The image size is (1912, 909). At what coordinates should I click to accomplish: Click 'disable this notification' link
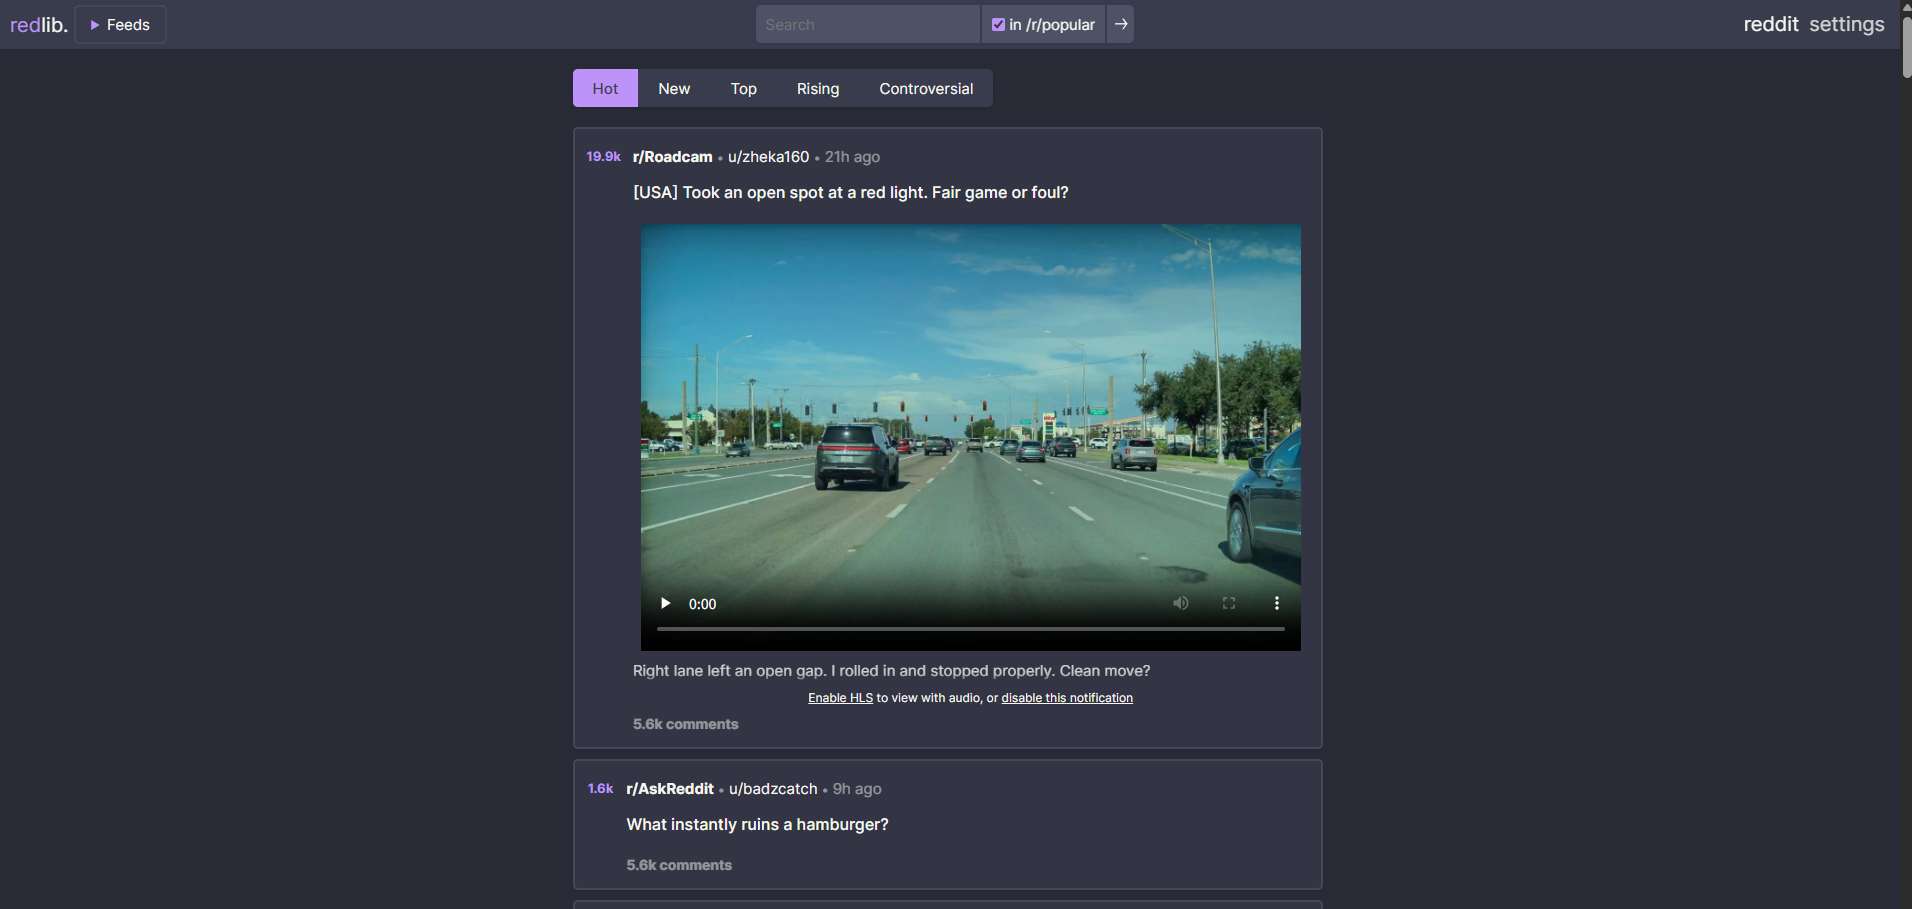(1067, 698)
